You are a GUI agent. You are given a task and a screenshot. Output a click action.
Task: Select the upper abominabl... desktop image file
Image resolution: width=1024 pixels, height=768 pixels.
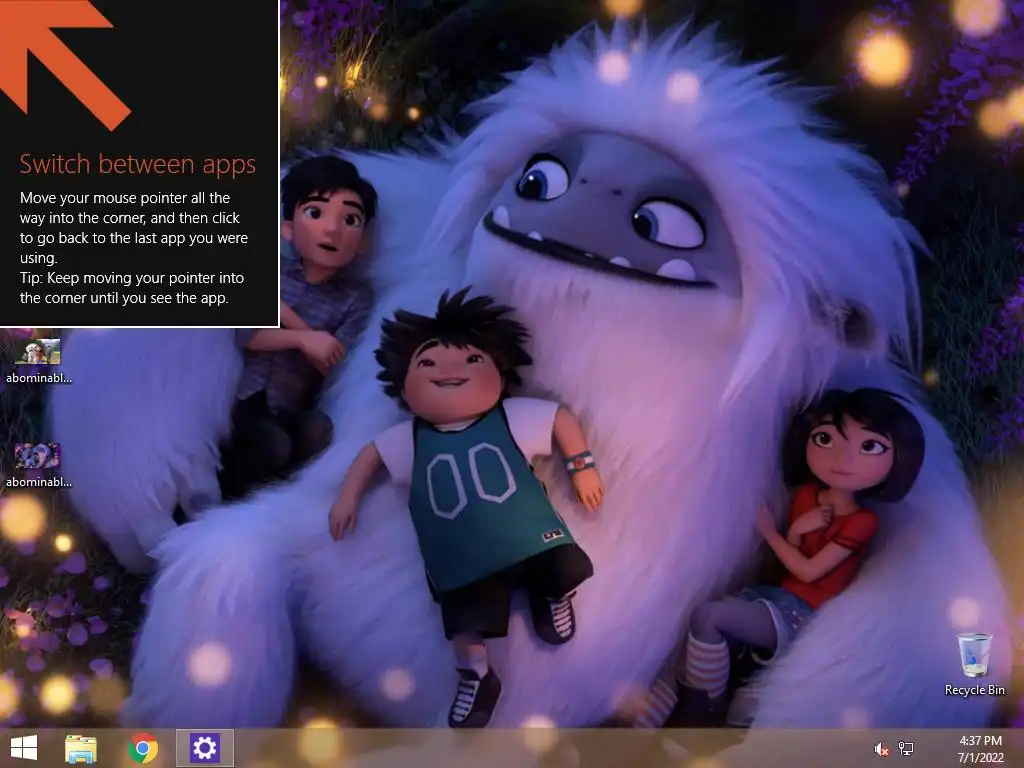tap(39, 361)
